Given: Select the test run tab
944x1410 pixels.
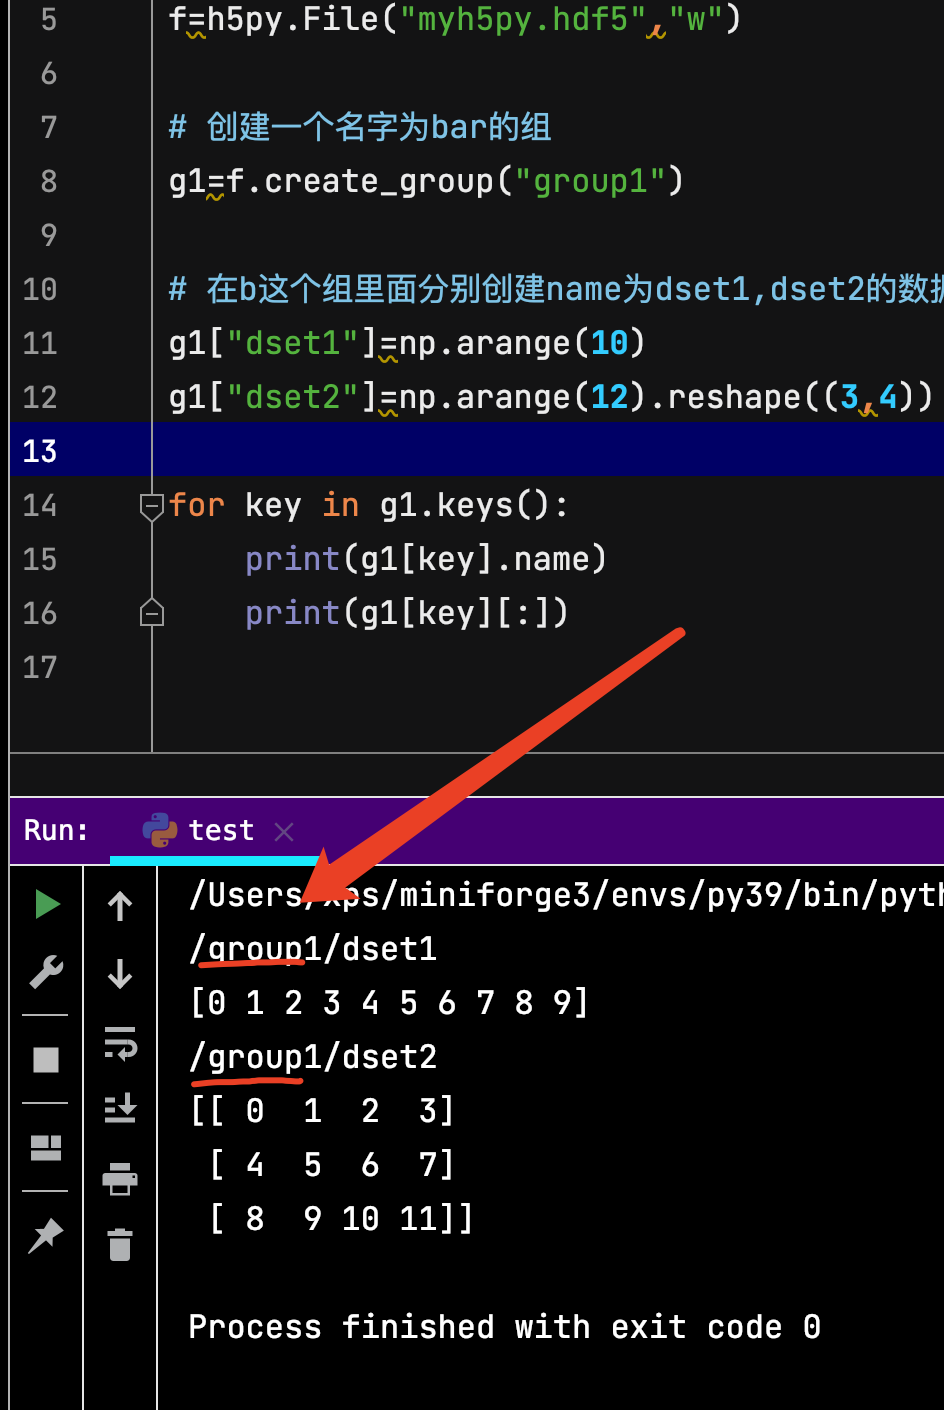Looking at the screenshot, I should point(220,830).
